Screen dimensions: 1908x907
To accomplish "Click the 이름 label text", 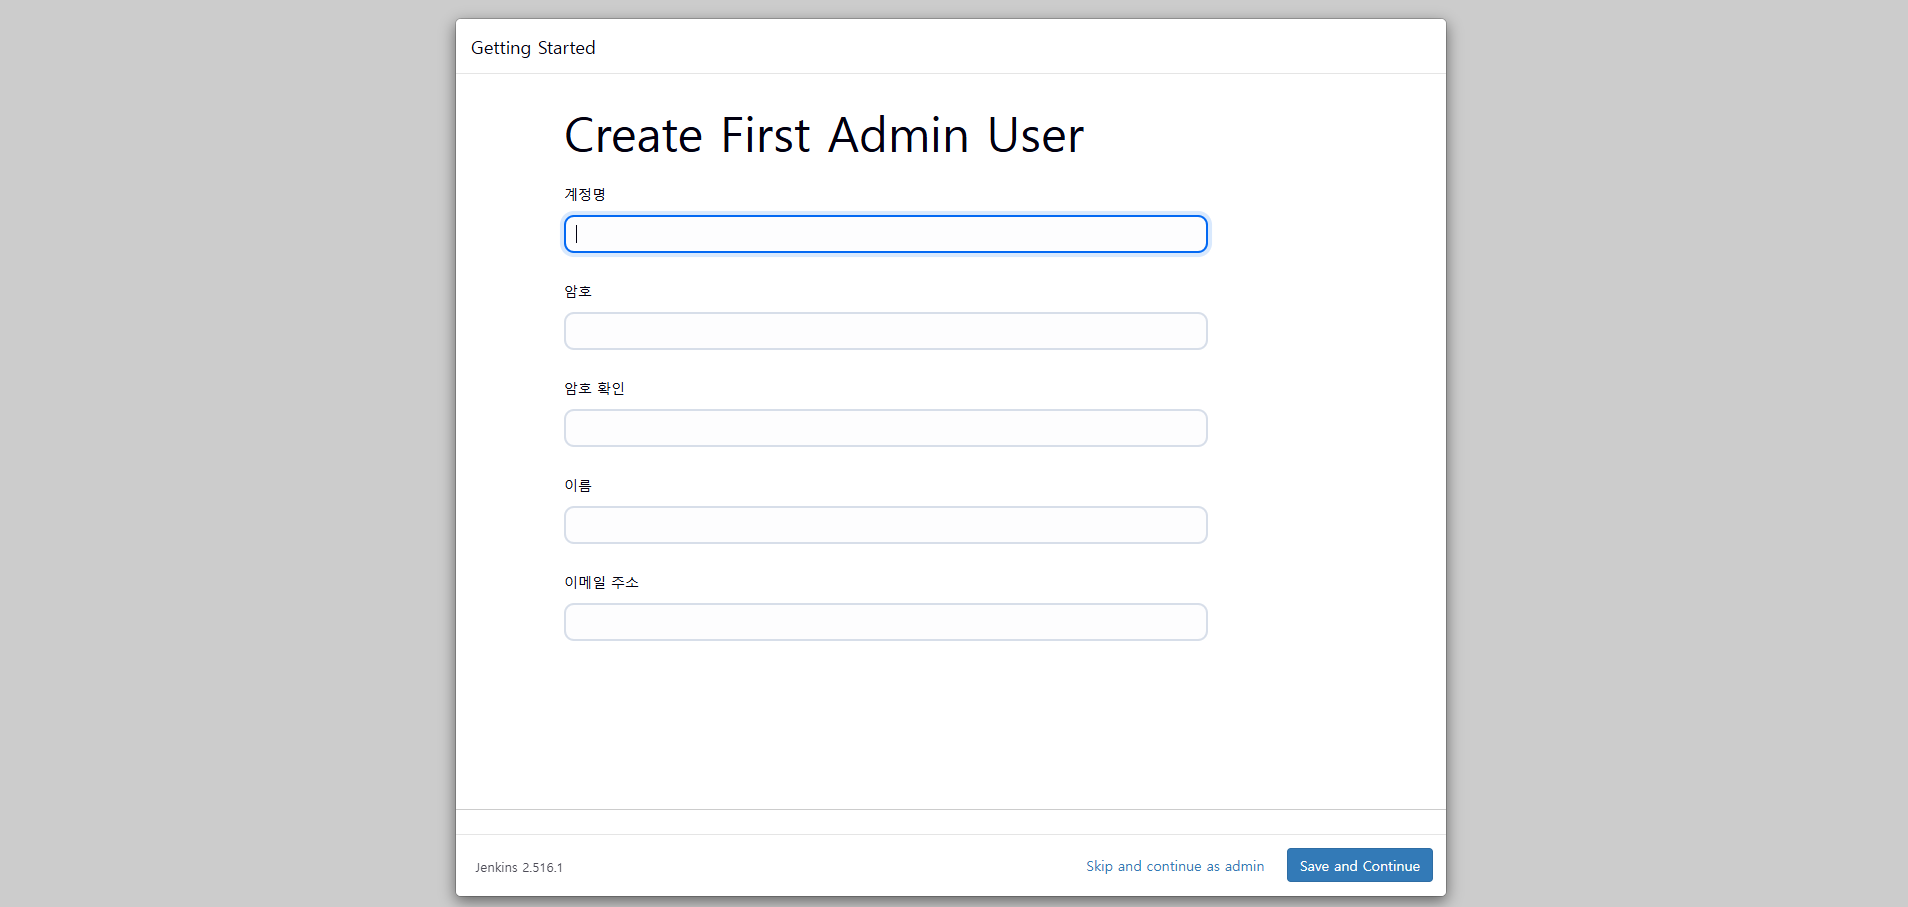I will pos(578,485).
